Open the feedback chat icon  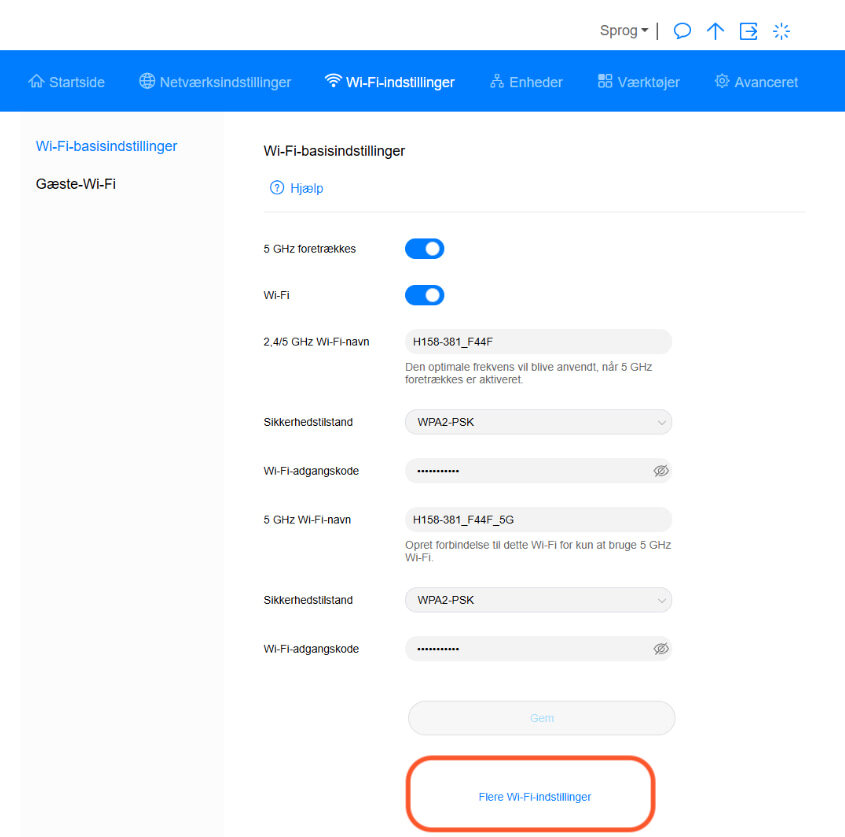682,31
